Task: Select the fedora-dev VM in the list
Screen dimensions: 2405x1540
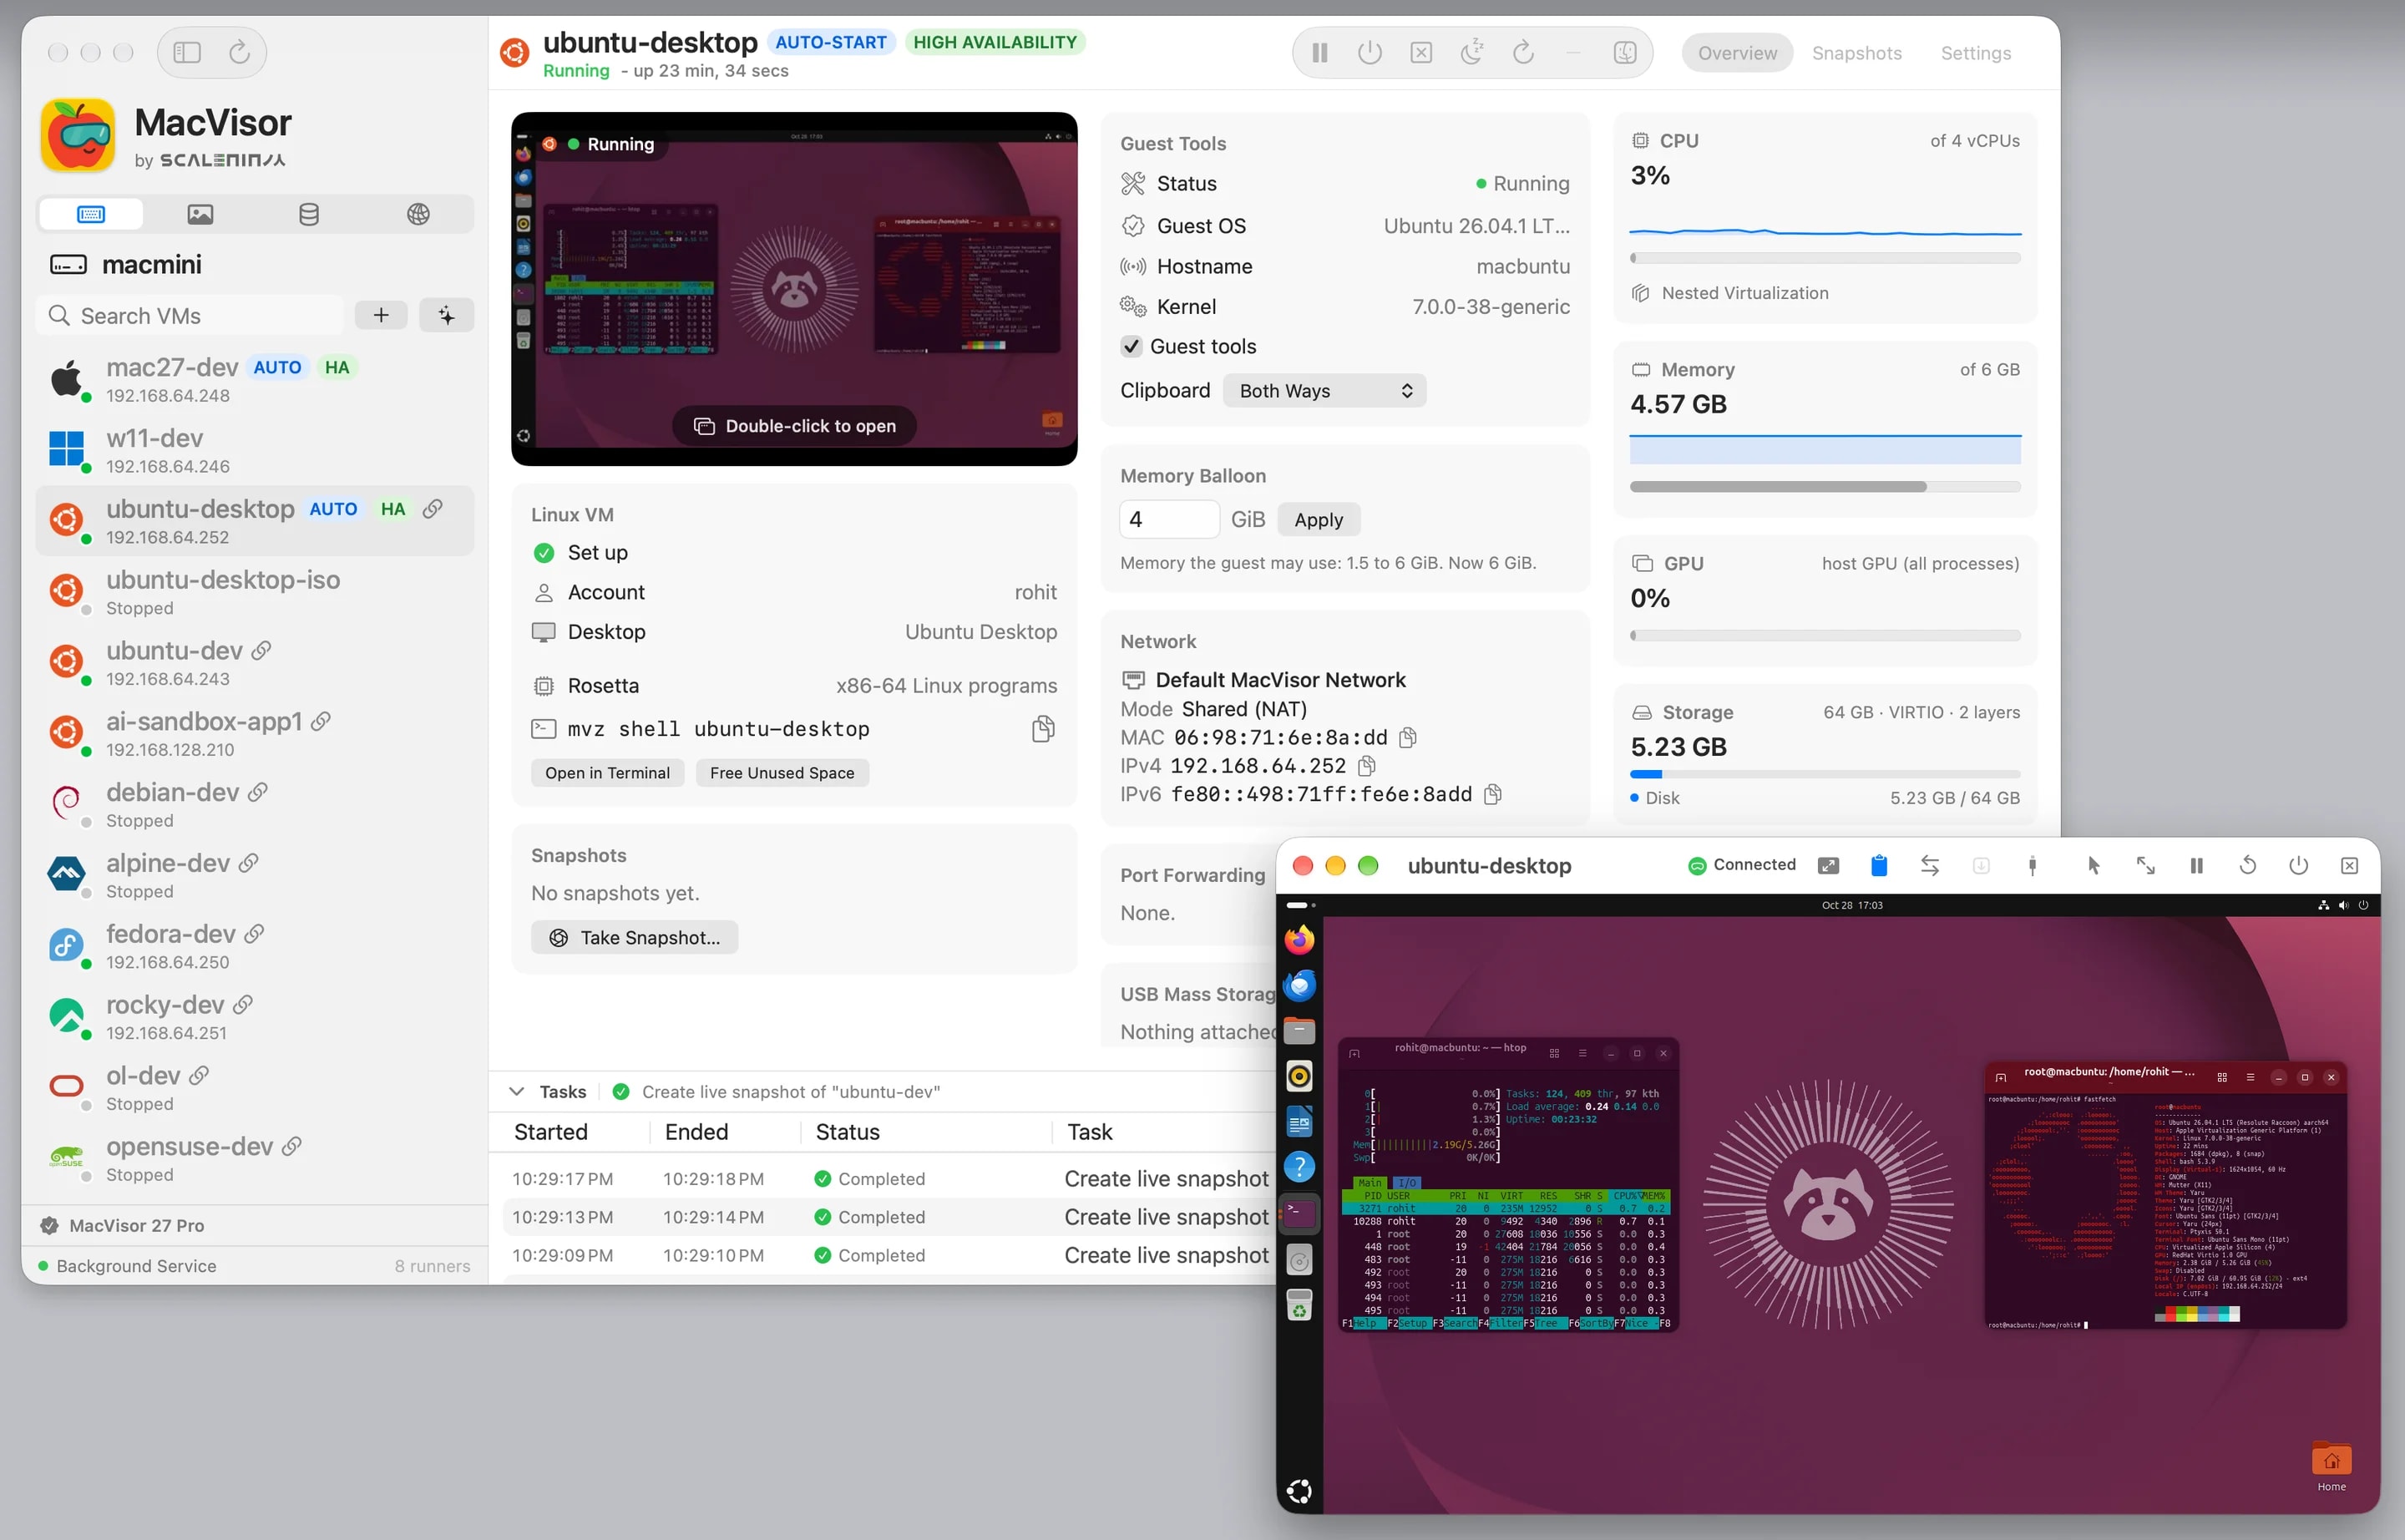Action: click(255, 947)
